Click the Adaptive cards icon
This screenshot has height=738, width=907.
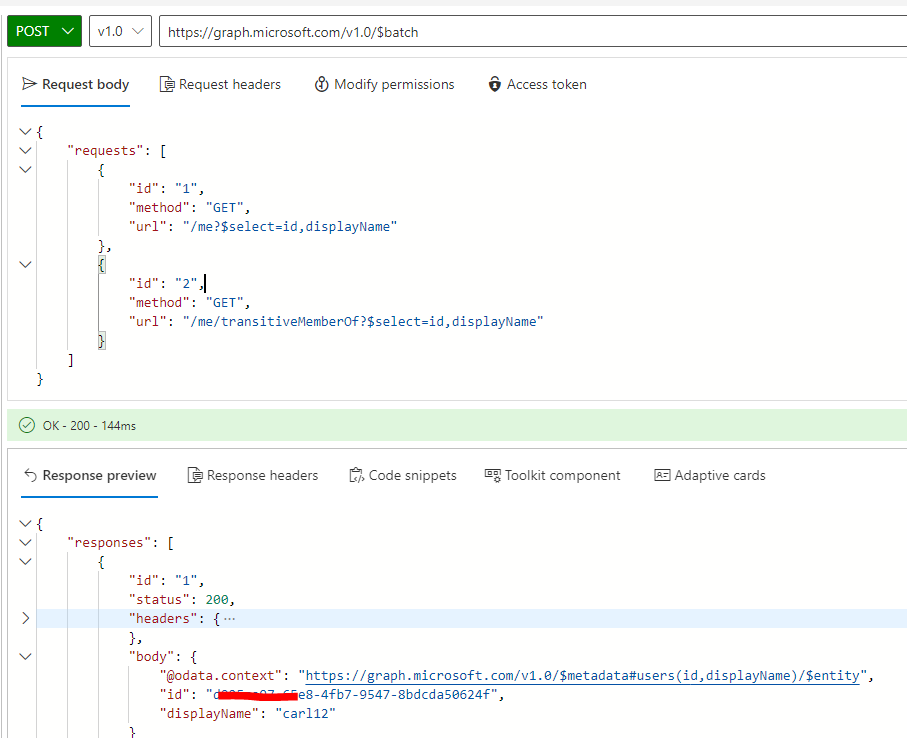pos(662,475)
